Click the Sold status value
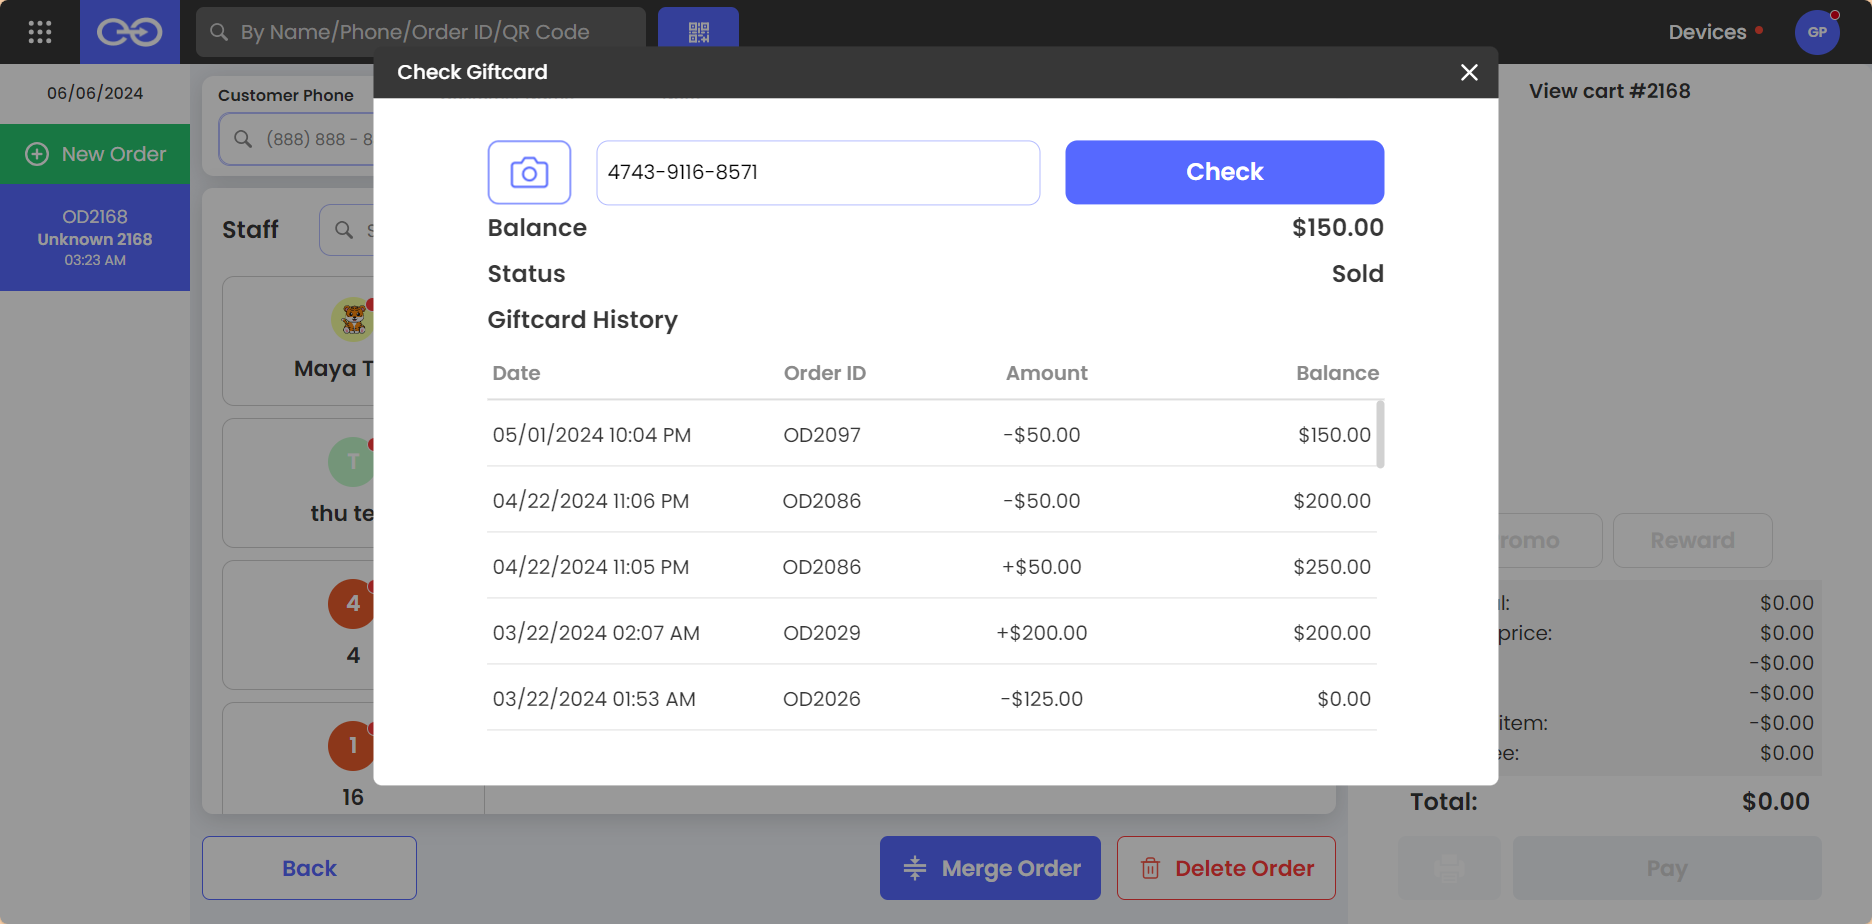This screenshot has height=924, width=1872. (1358, 273)
